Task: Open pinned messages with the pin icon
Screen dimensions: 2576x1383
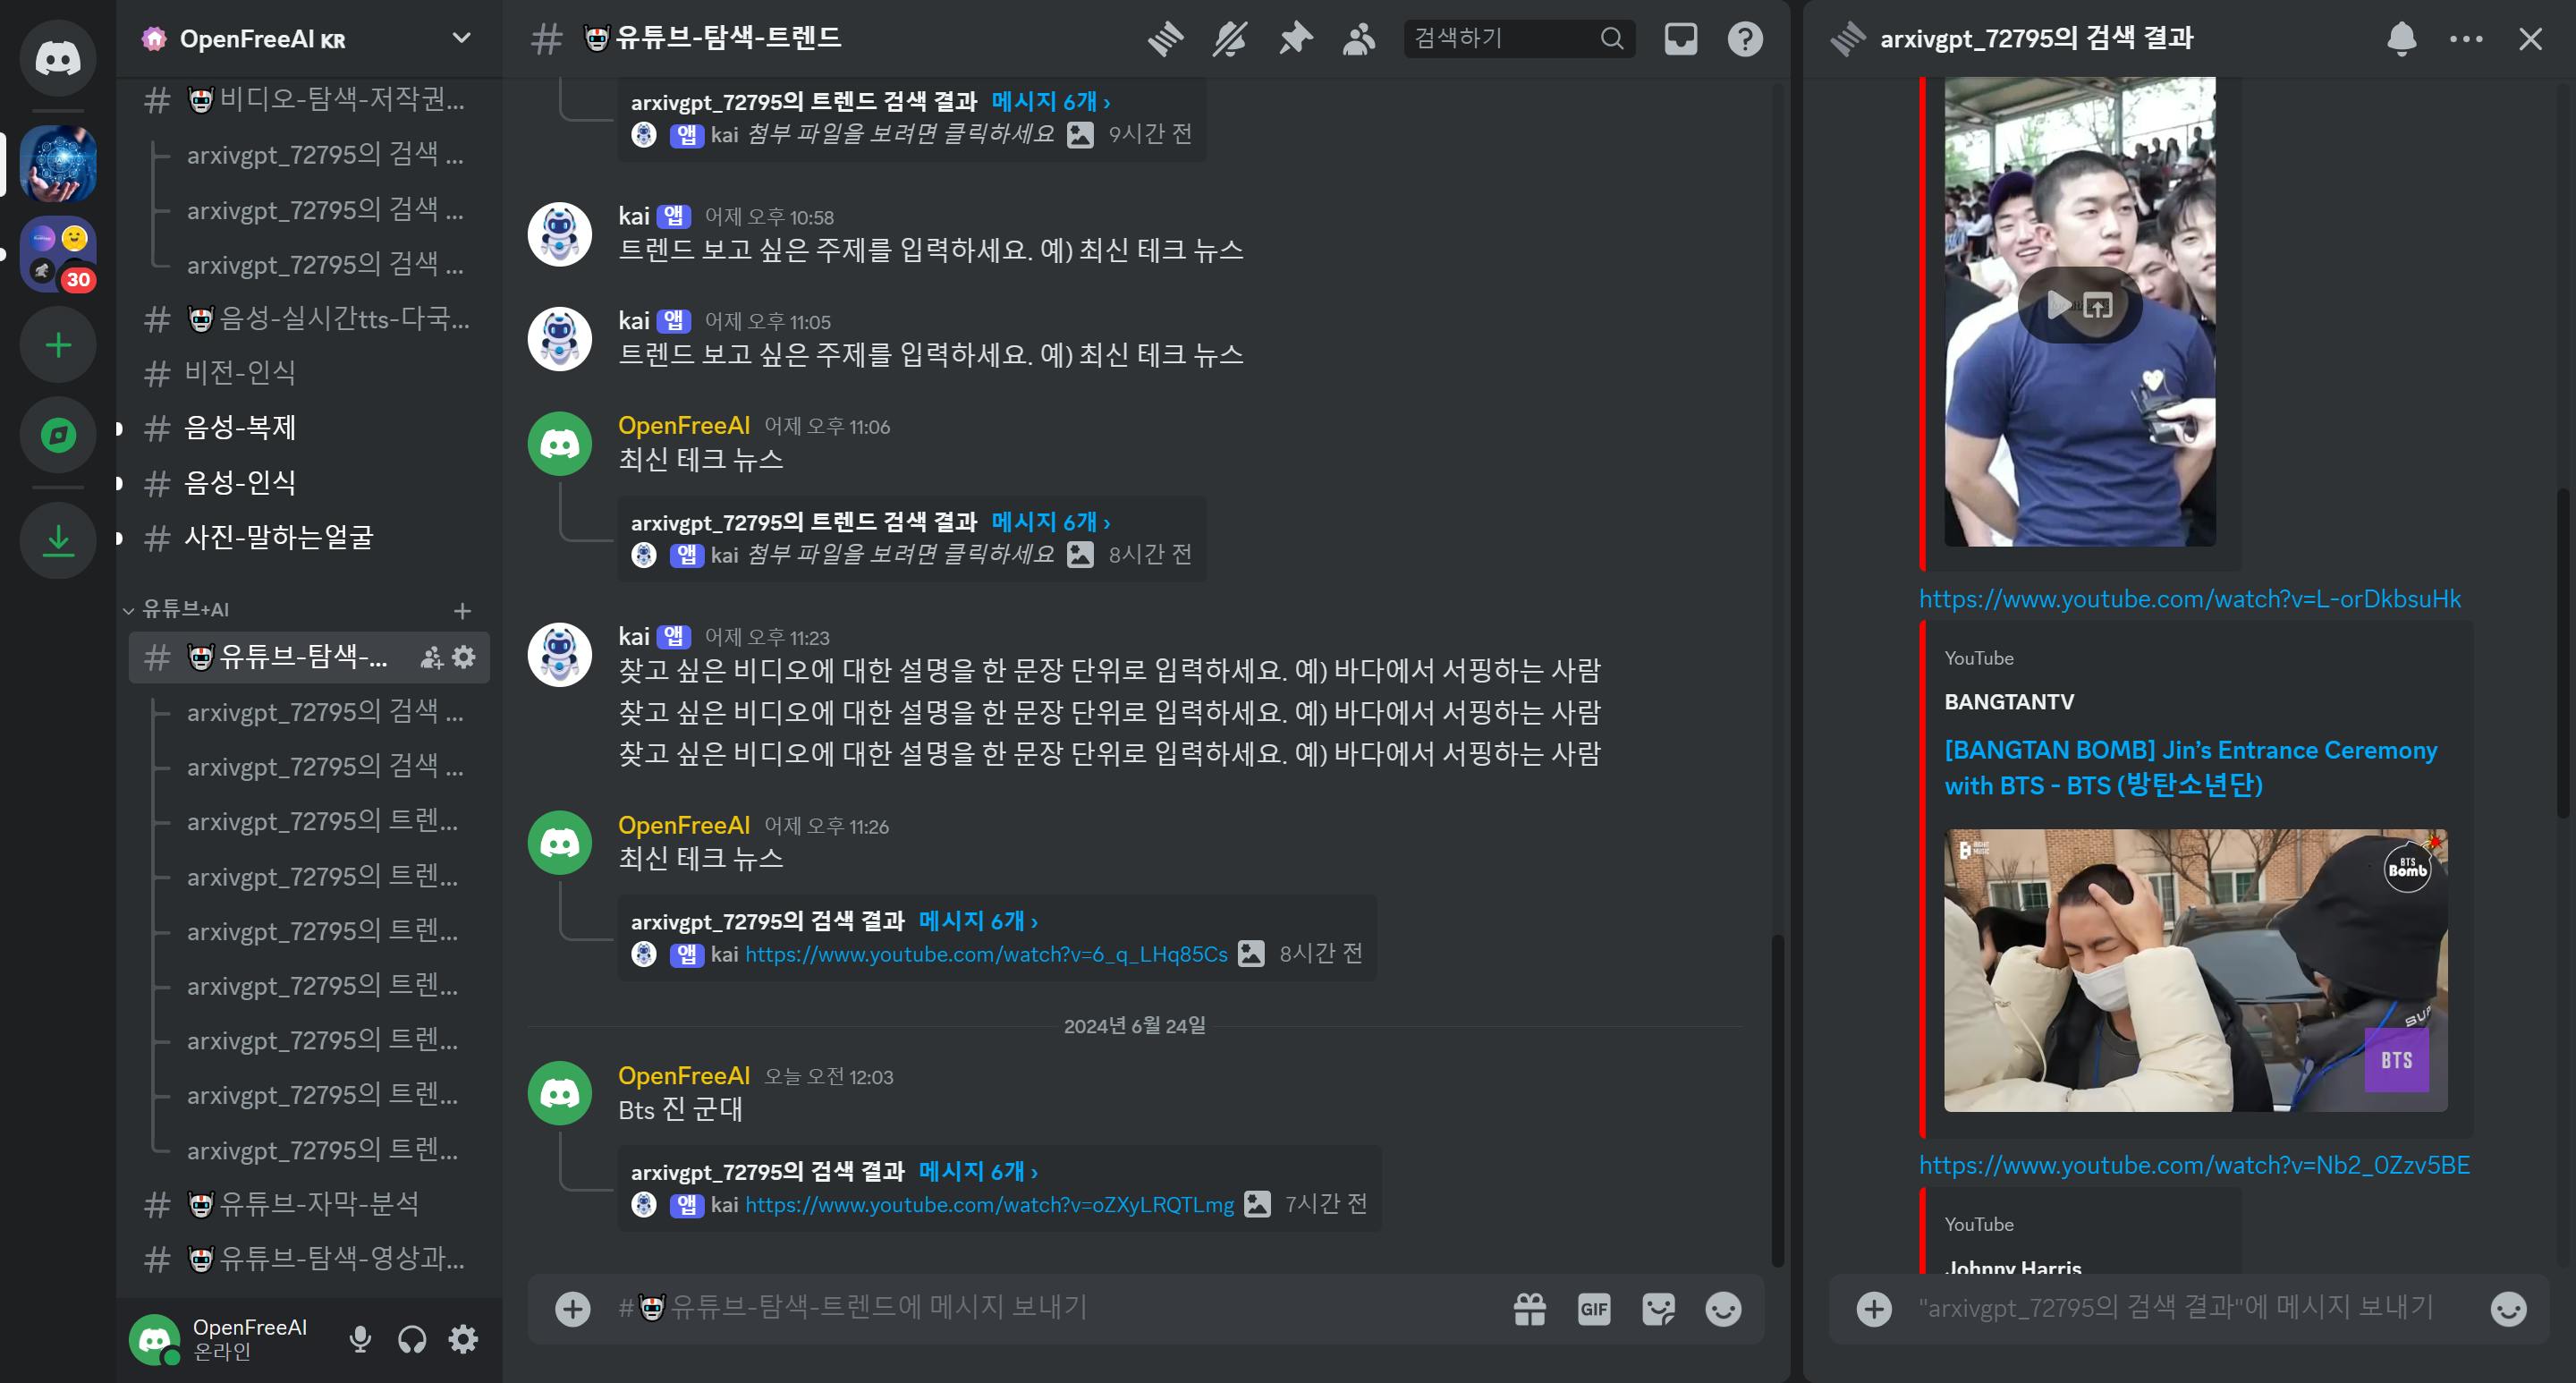Action: 1295,39
